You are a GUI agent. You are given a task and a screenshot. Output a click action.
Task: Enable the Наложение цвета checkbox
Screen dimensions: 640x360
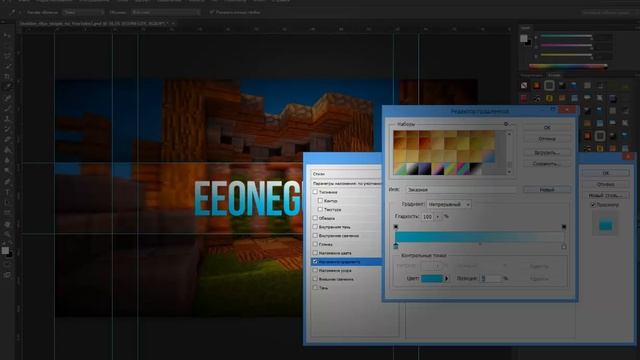(315, 253)
